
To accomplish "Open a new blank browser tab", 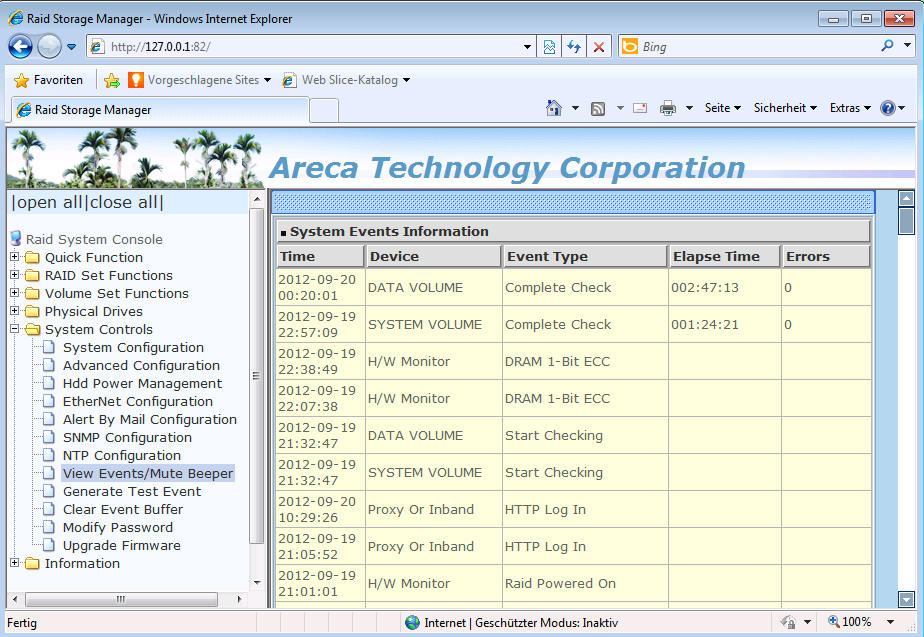I will [324, 110].
